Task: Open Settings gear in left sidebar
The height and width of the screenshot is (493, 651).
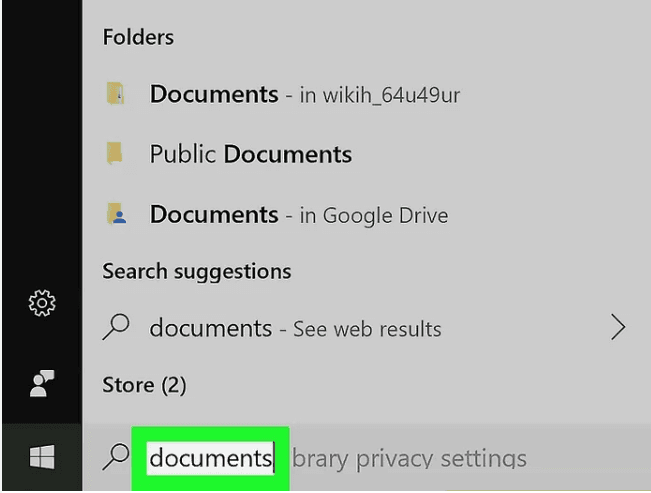Action: click(42, 303)
